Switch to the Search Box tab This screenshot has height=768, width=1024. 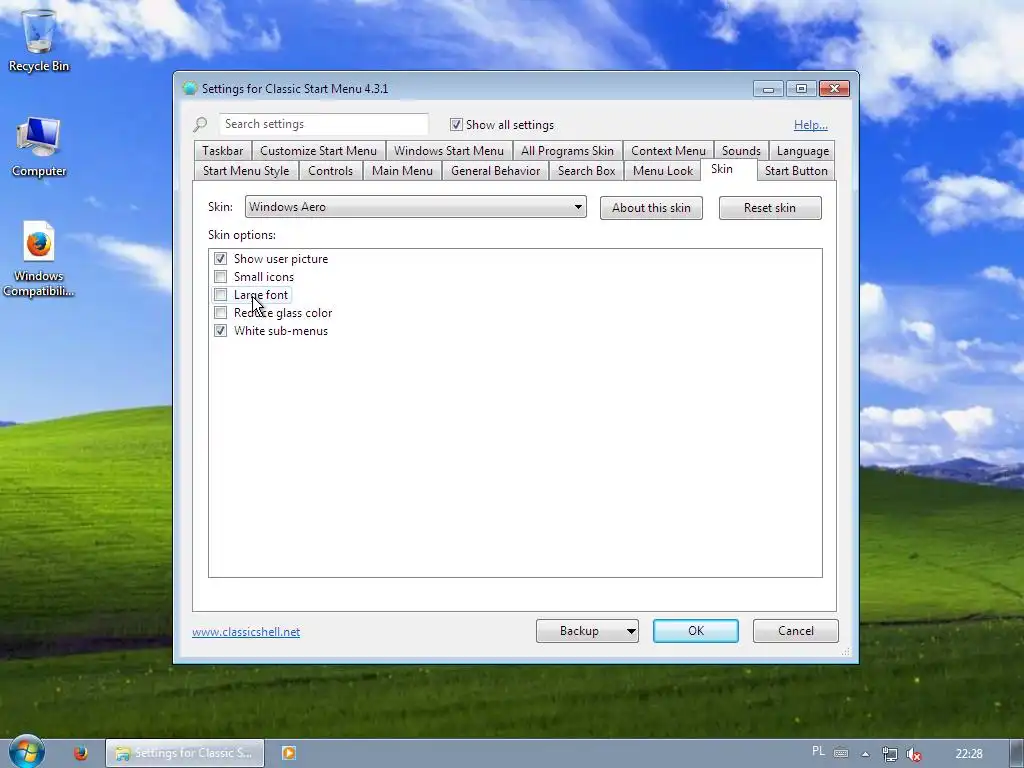coord(586,170)
